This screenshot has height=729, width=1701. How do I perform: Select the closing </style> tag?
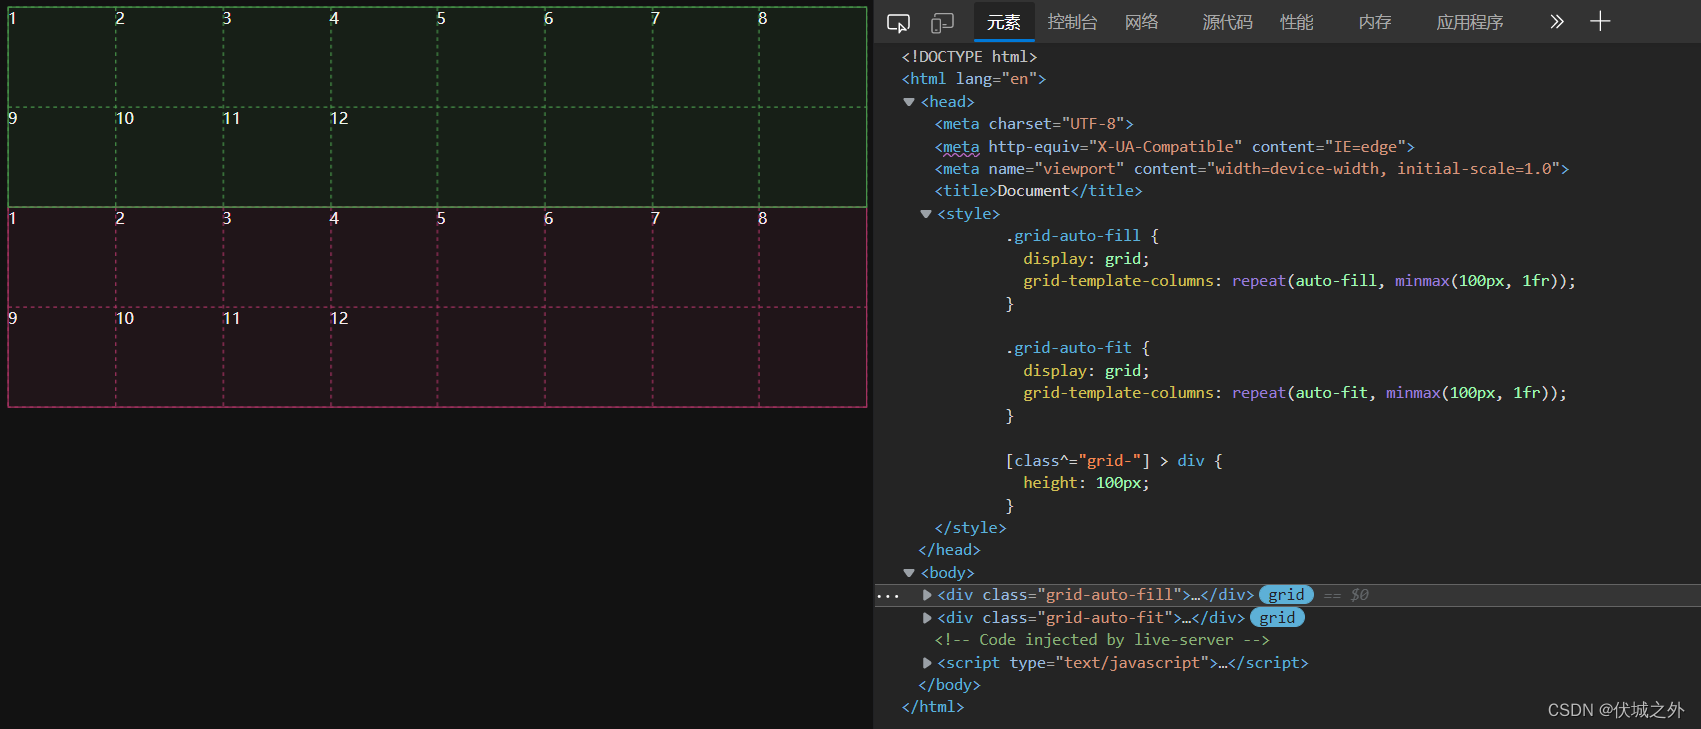tap(970, 528)
